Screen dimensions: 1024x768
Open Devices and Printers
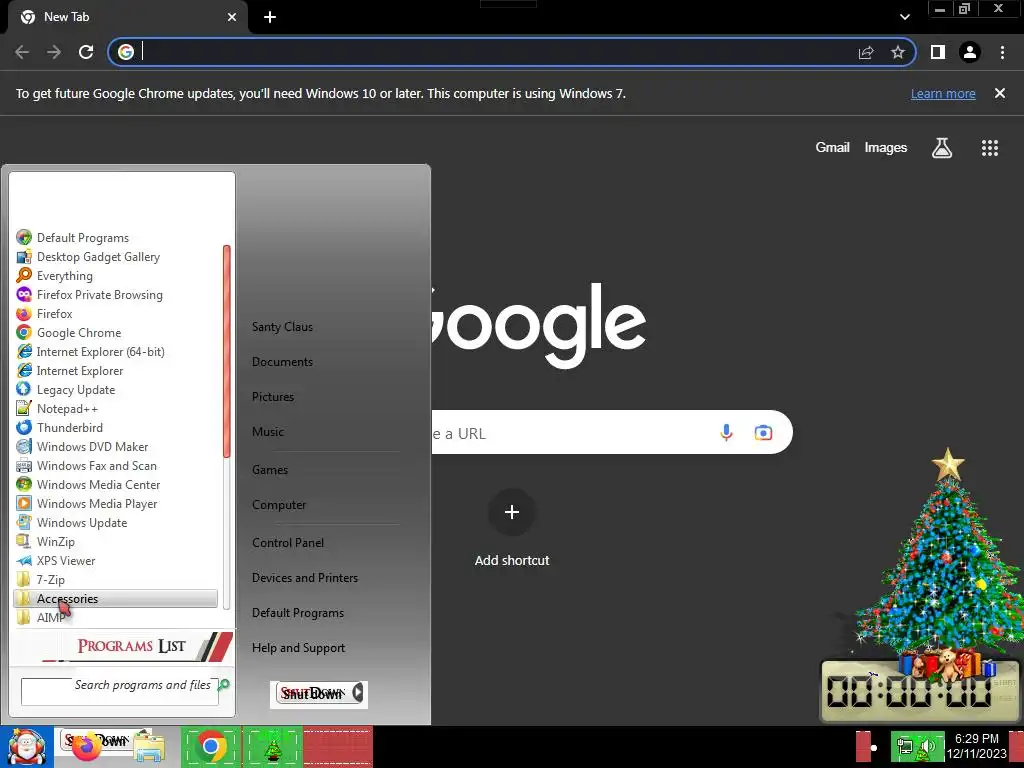point(305,578)
